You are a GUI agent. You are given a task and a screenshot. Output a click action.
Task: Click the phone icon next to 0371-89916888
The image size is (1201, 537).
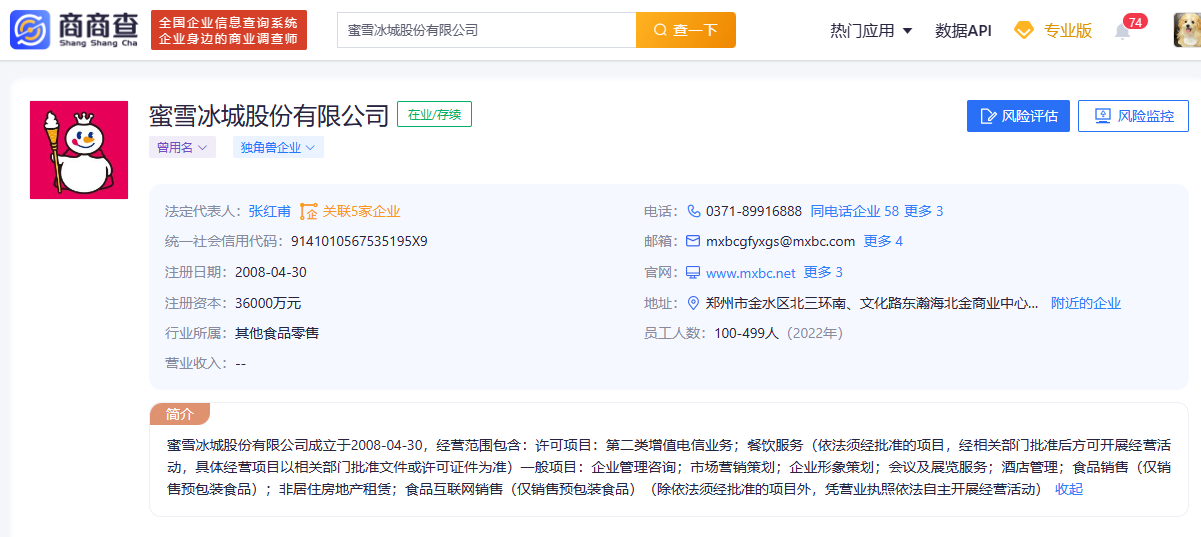(694, 211)
